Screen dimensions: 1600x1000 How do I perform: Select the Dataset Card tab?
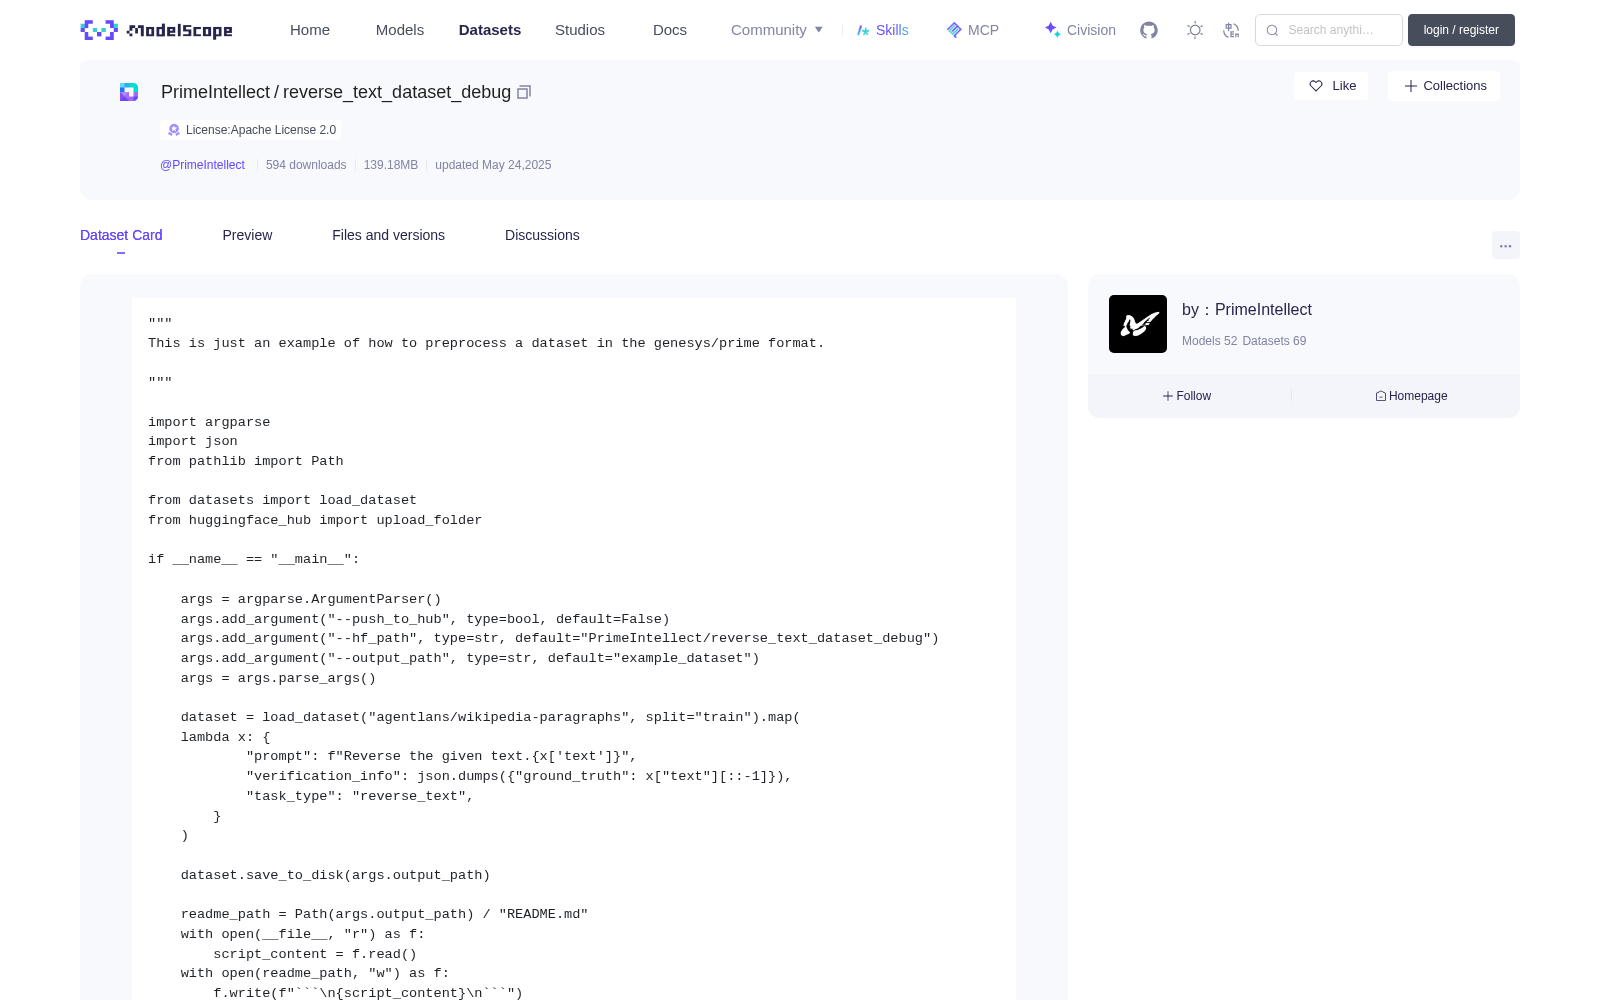[121, 235]
